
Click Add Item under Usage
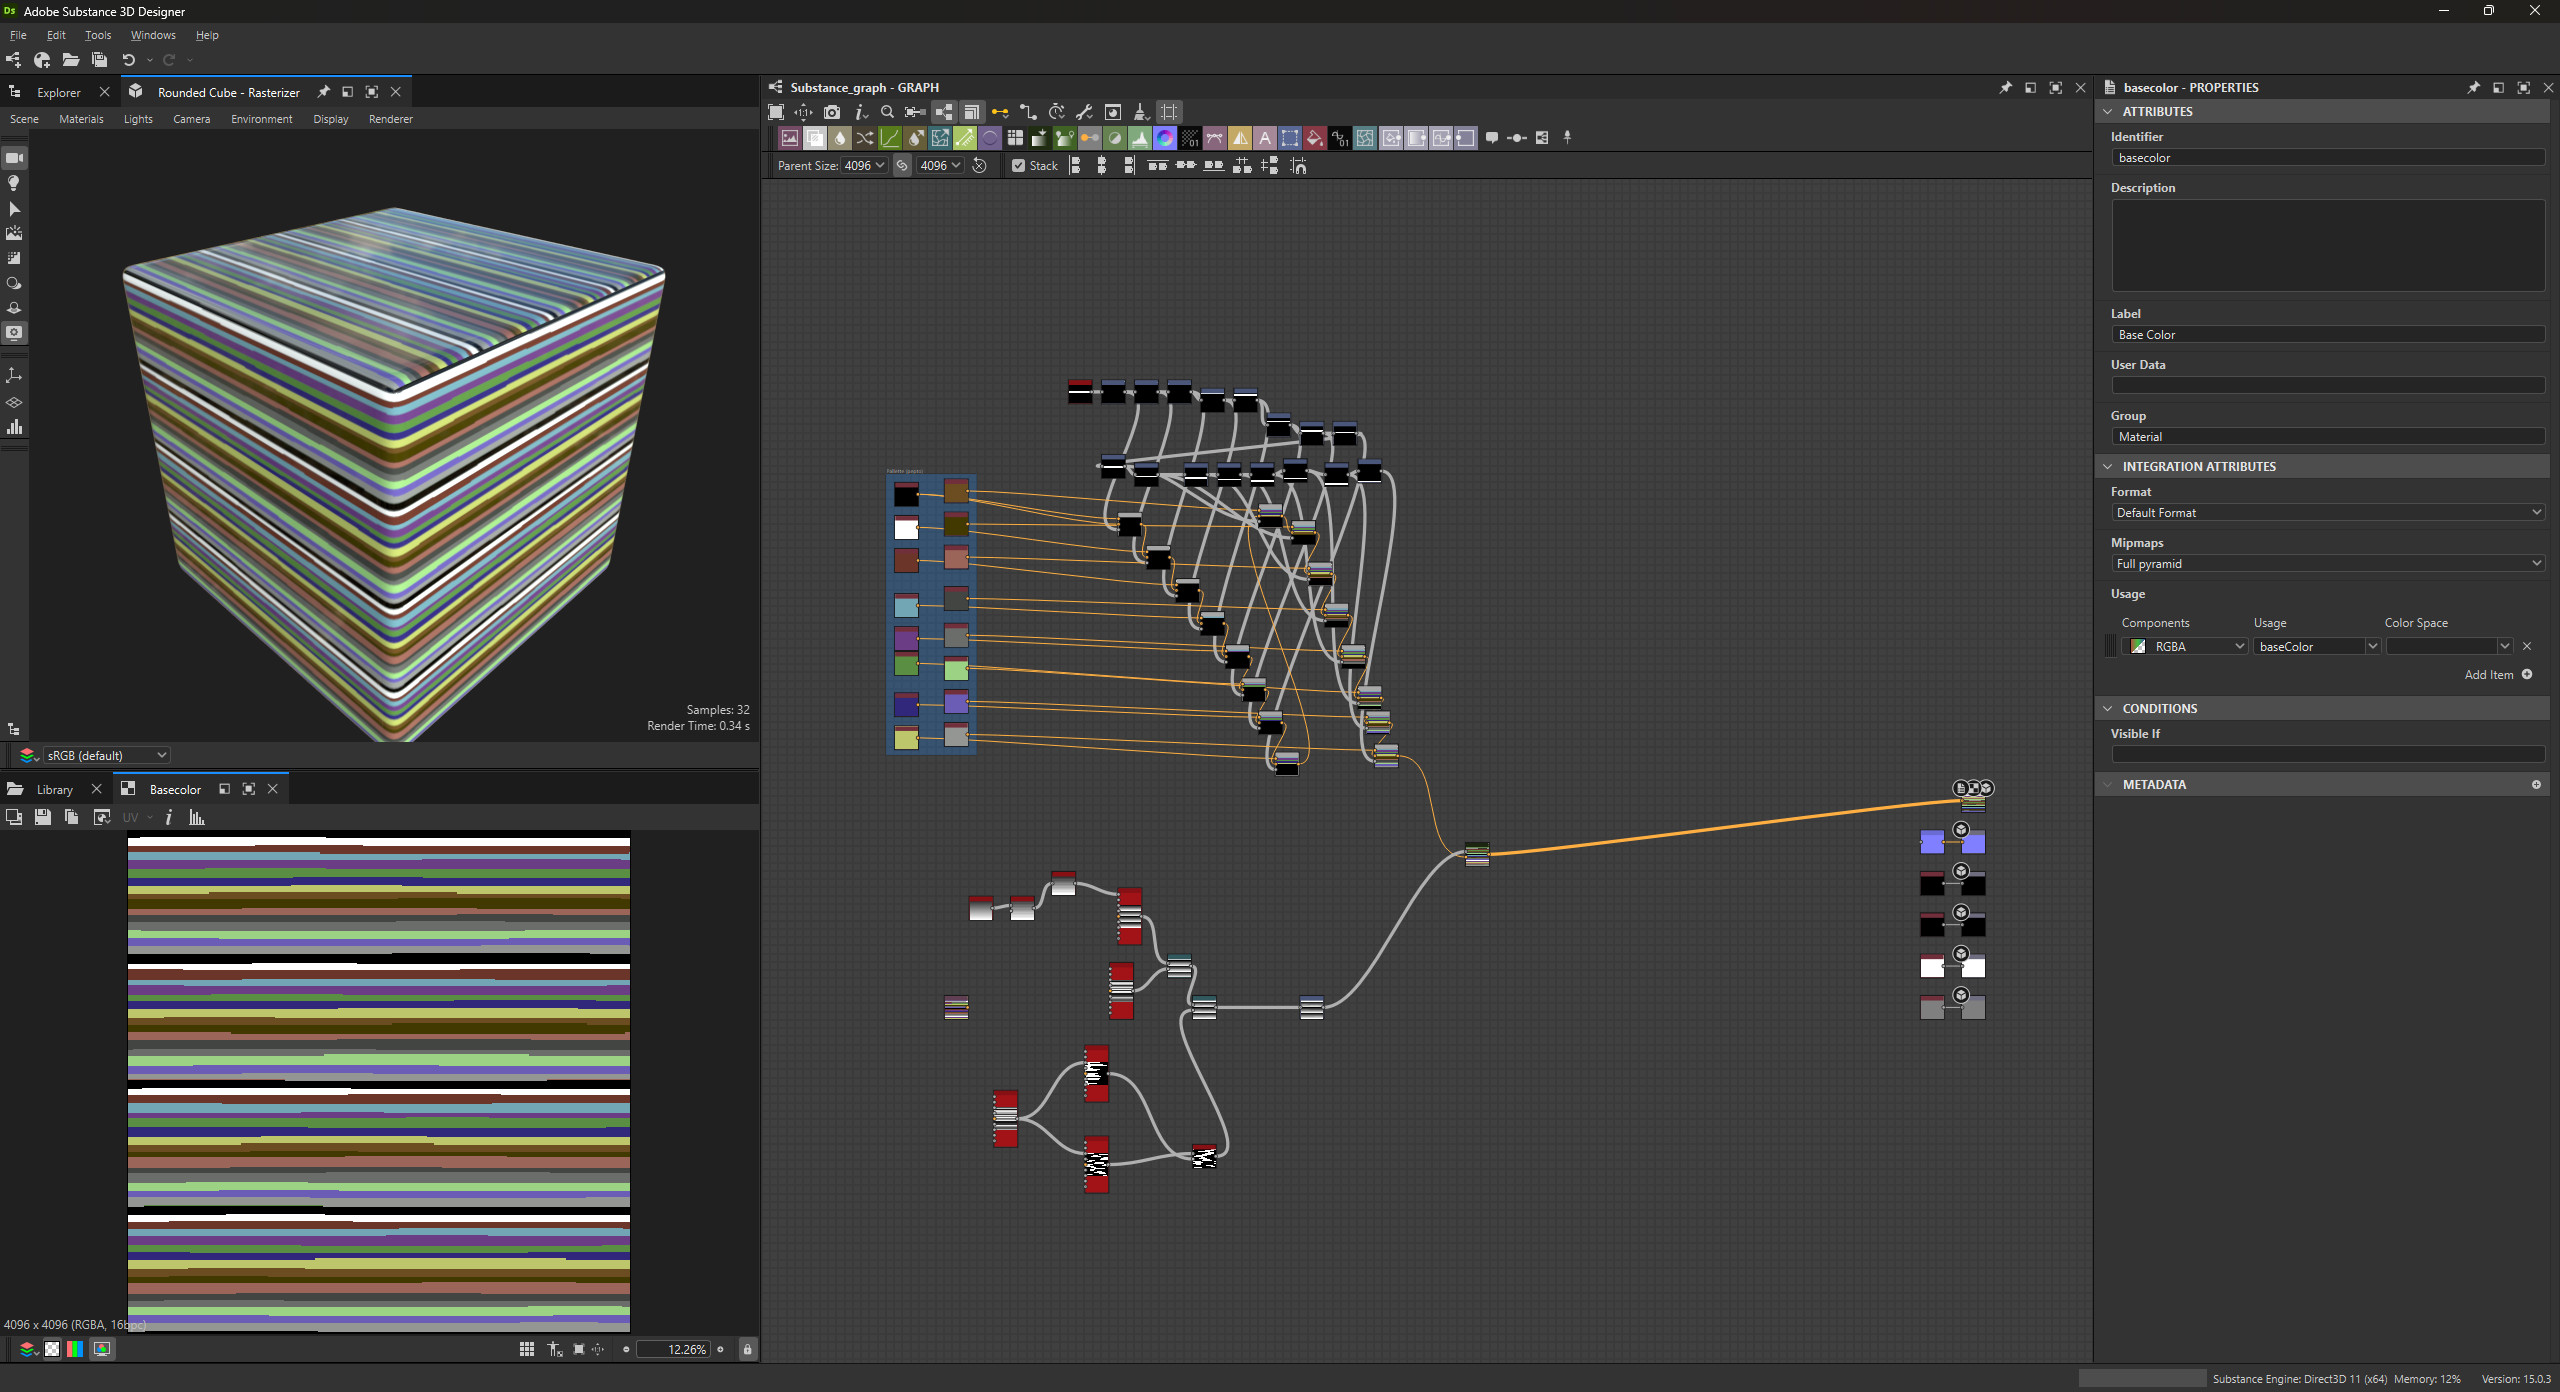[2497, 675]
